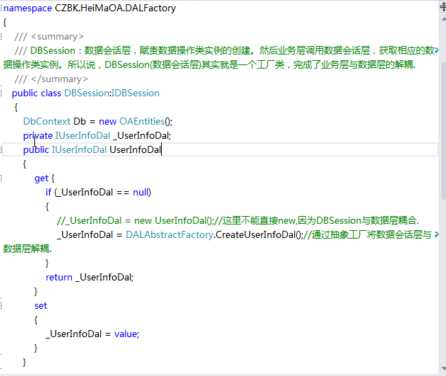This screenshot has width=446, height=376.
Task: Click the CreateUserInfoDal() method call
Action: pos(258,235)
